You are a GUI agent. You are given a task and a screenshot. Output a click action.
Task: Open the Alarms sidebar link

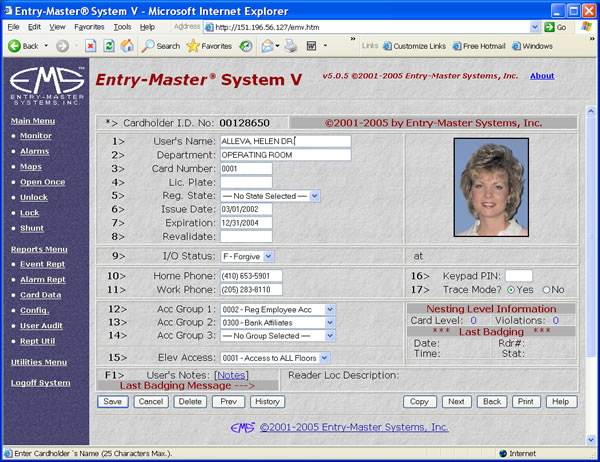pos(35,151)
